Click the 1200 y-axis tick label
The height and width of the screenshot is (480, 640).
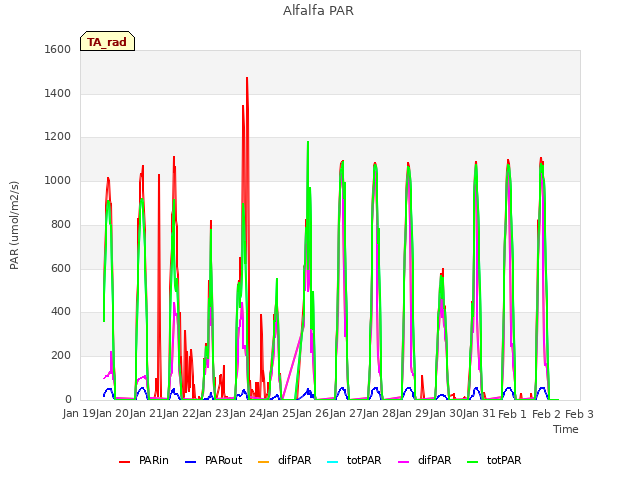58,137
